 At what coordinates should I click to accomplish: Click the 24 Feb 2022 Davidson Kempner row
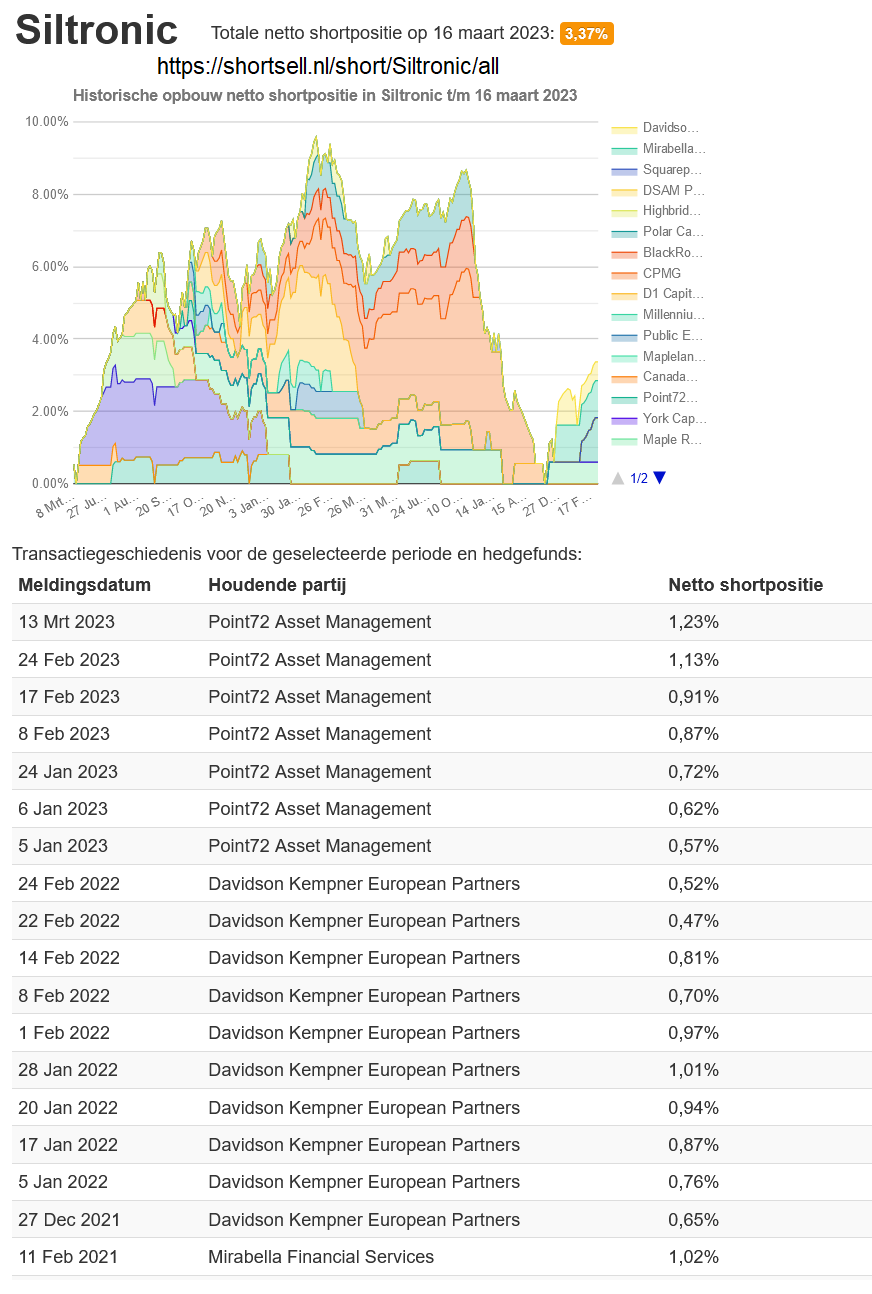(364, 884)
